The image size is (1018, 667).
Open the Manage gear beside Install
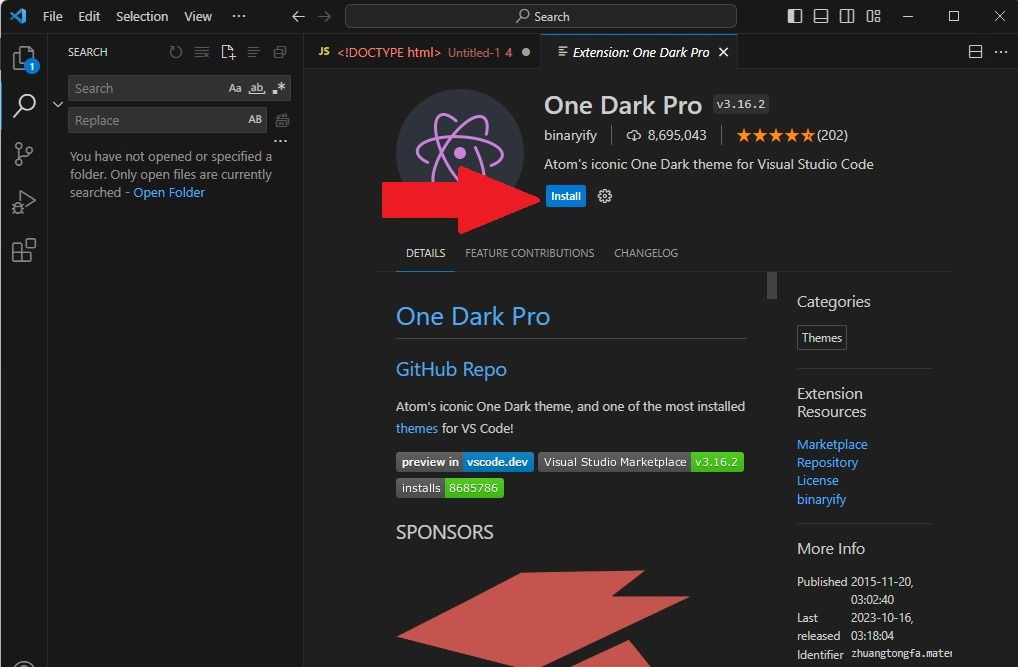coord(604,196)
